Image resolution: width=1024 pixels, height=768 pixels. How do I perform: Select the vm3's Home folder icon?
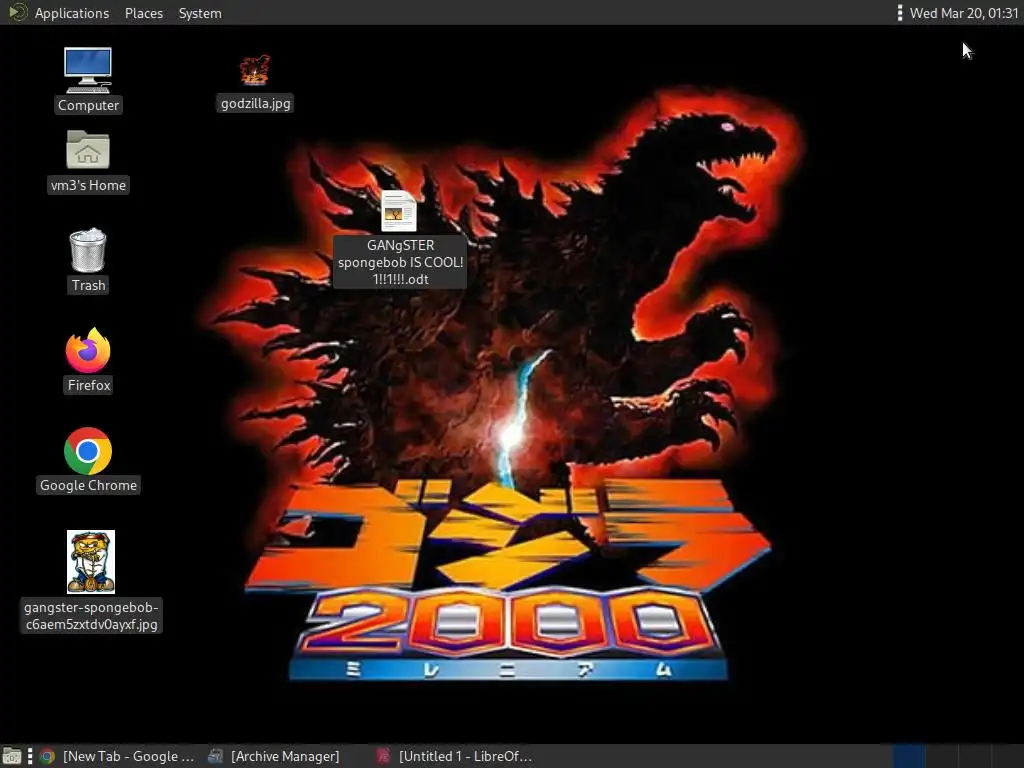coord(88,150)
